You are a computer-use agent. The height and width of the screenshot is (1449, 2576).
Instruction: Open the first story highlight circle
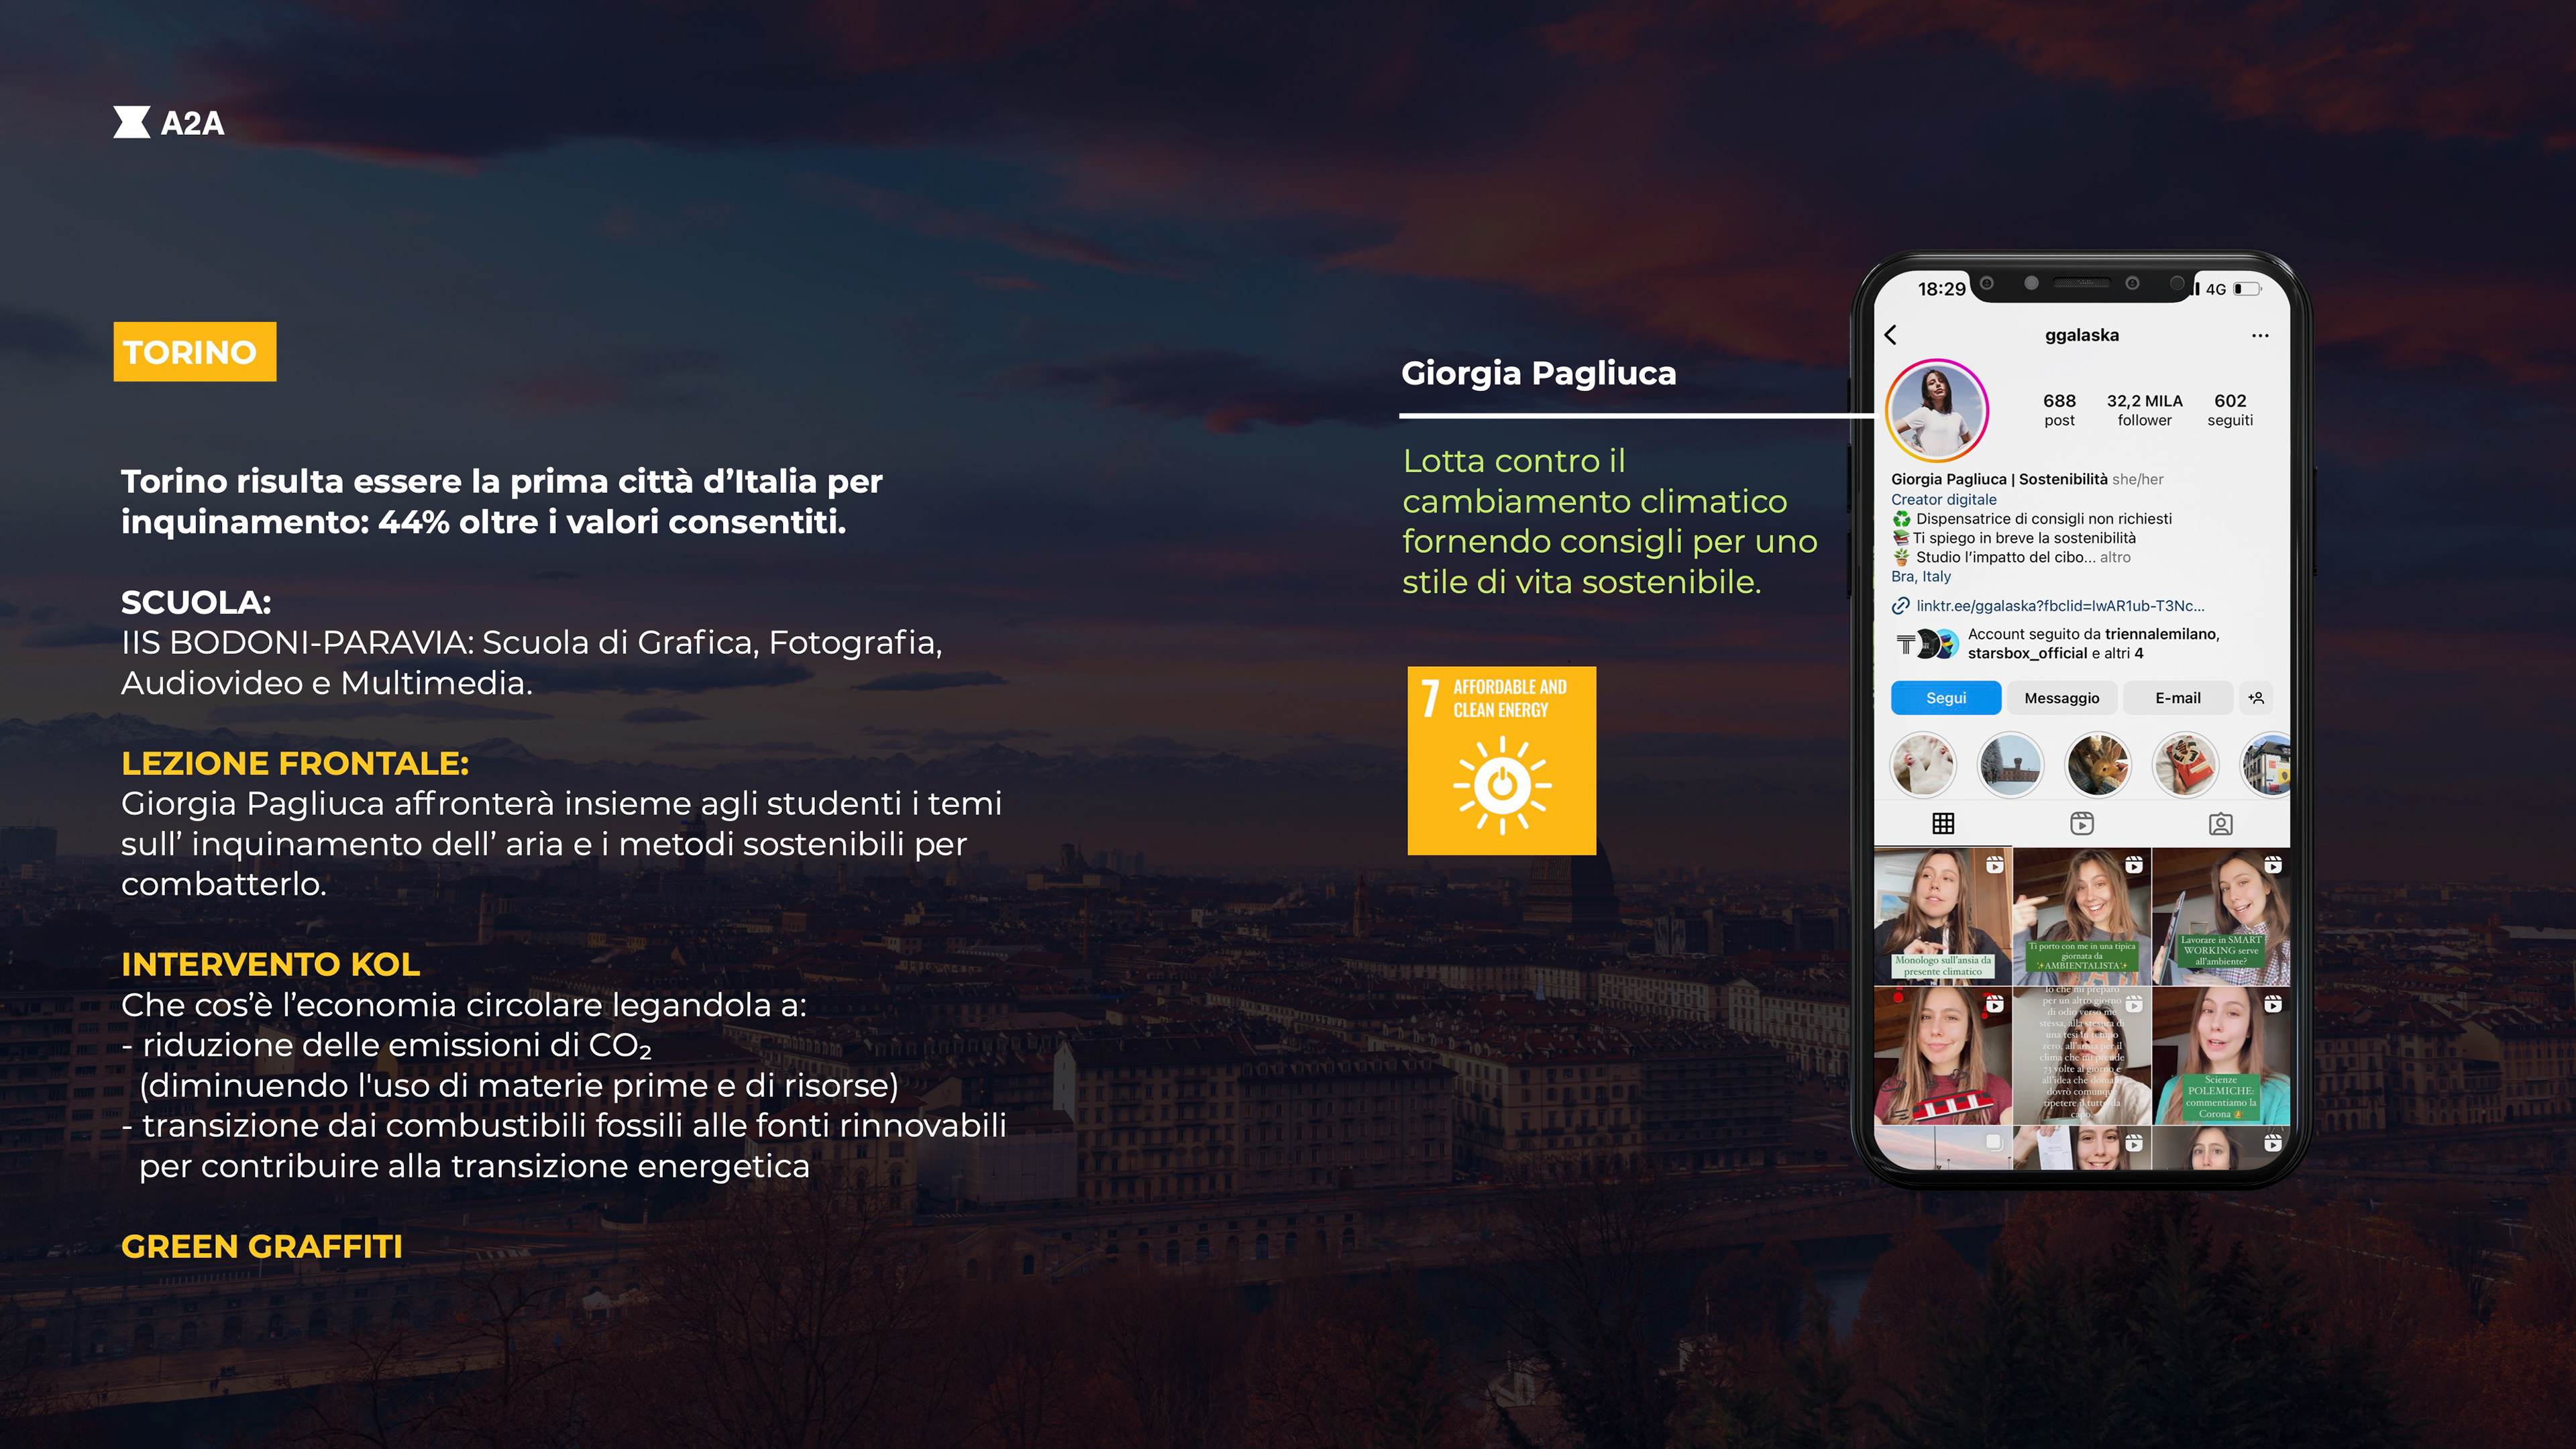pos(1922,765)
